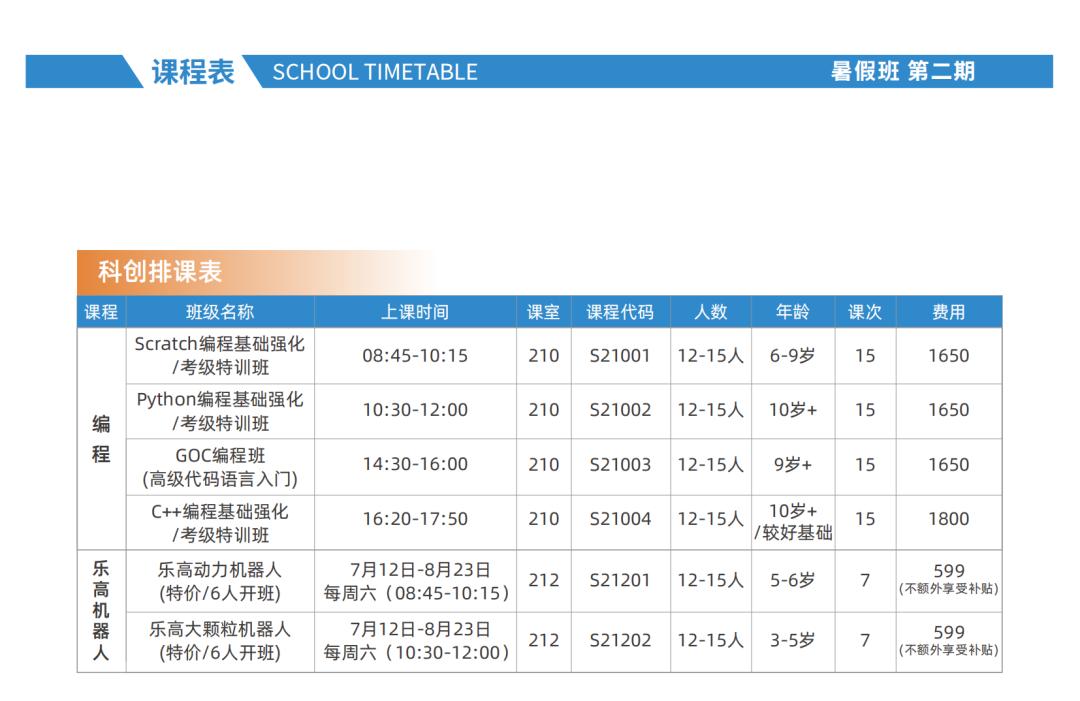The width and height of the screenshot is (1080, 701).
Task: Click the 上课时间 column header
Action: pyautogui.click(x=415, y=312)
